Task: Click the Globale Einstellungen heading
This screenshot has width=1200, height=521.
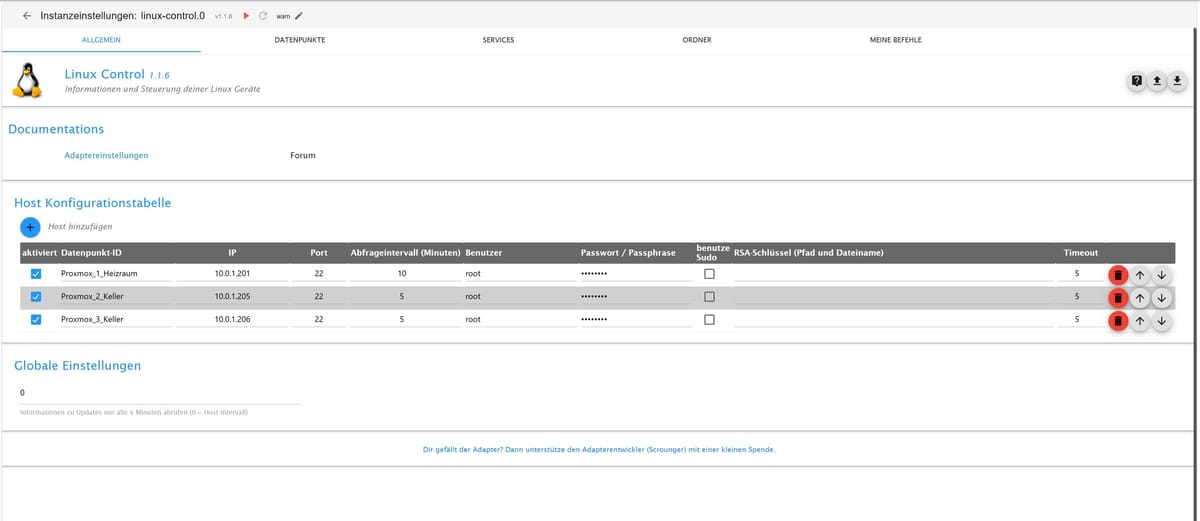Action: (77, 365)
